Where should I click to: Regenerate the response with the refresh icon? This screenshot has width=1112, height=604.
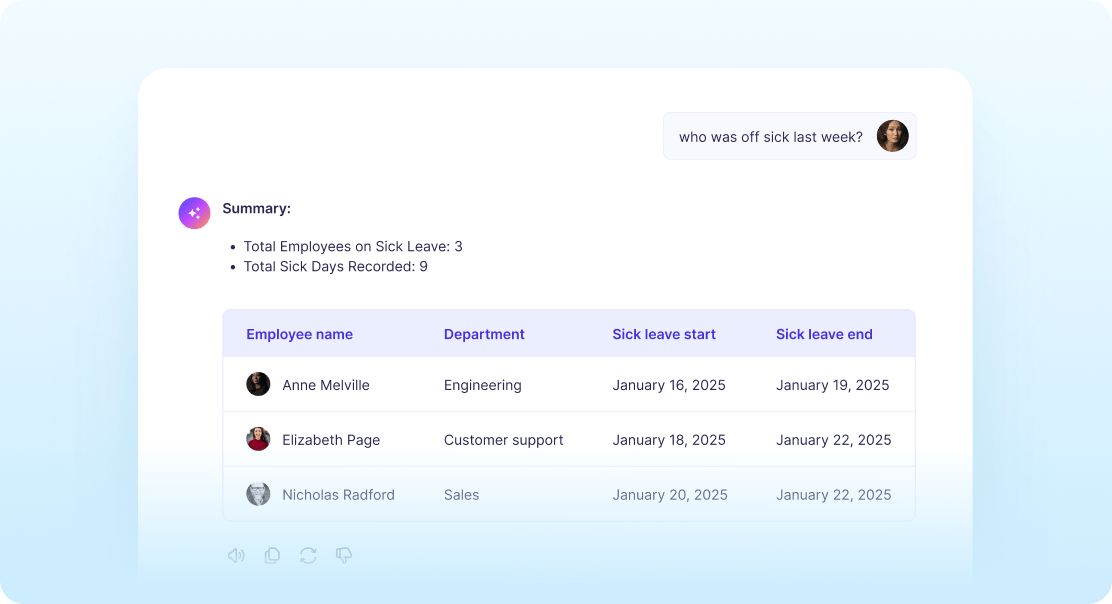[308, 555]
